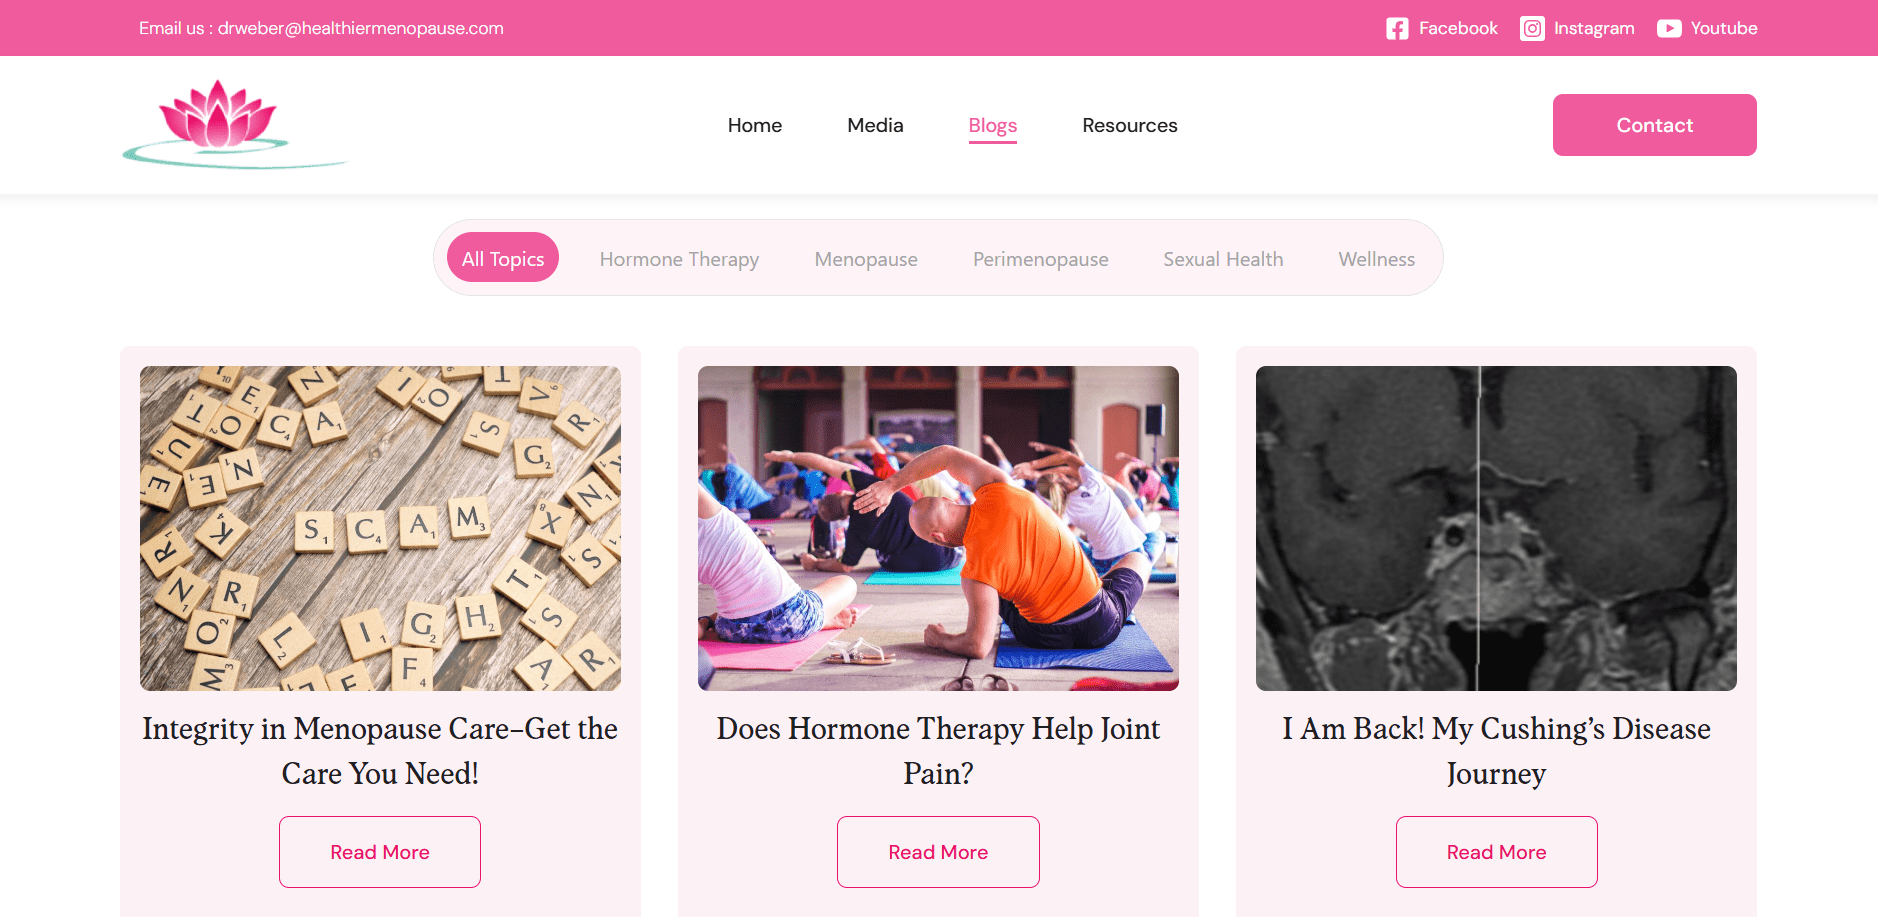Go to the Media page
Image resolution: width=1878 pixels, height=917 pixels.
875,125
